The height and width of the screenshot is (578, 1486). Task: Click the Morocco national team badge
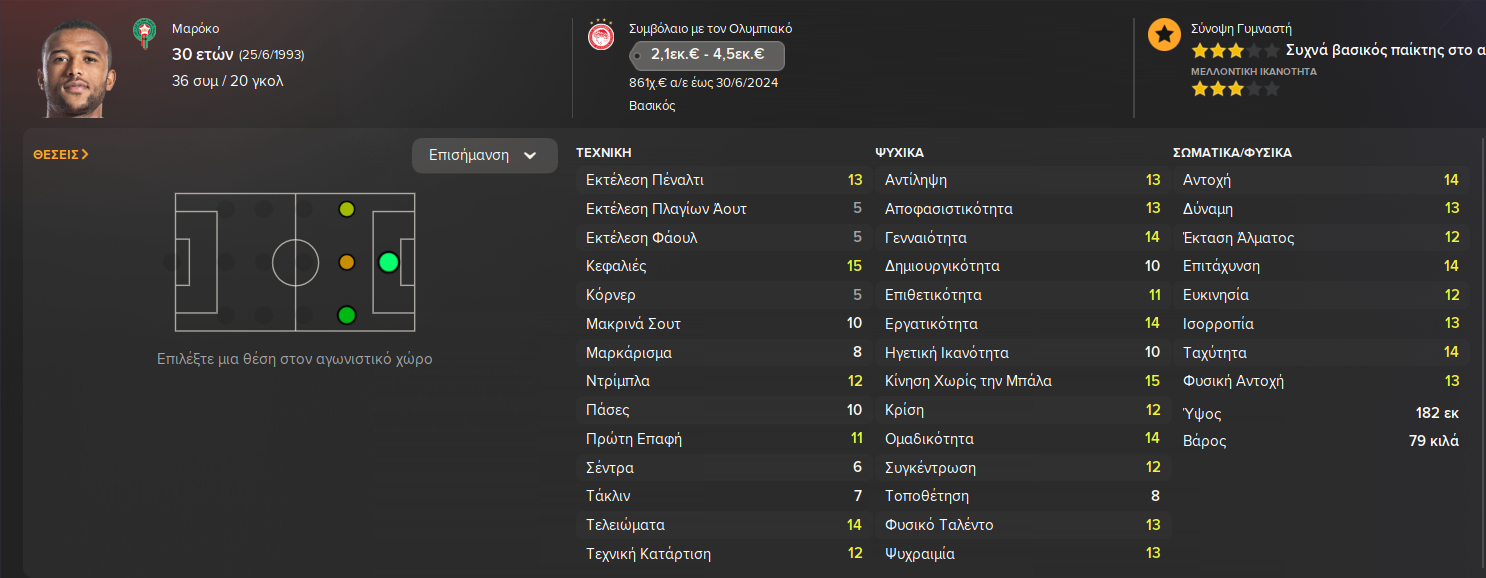tap(145, 33)
